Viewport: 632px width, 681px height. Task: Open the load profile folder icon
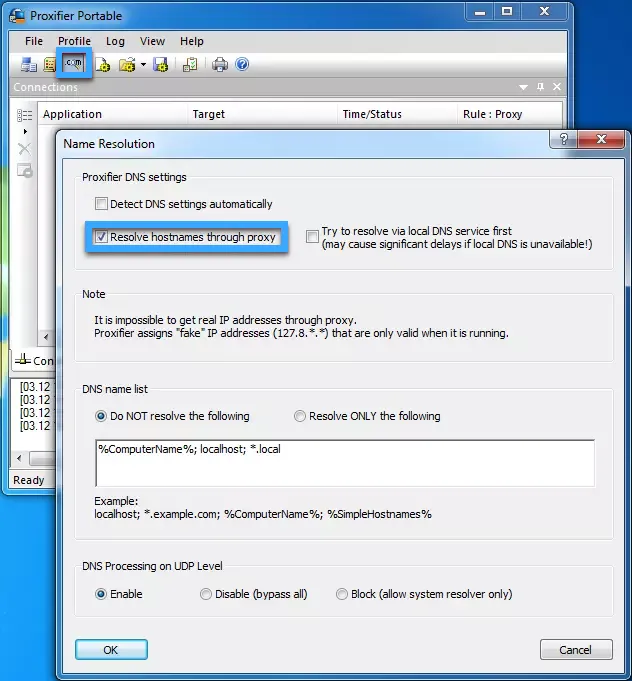127,65
